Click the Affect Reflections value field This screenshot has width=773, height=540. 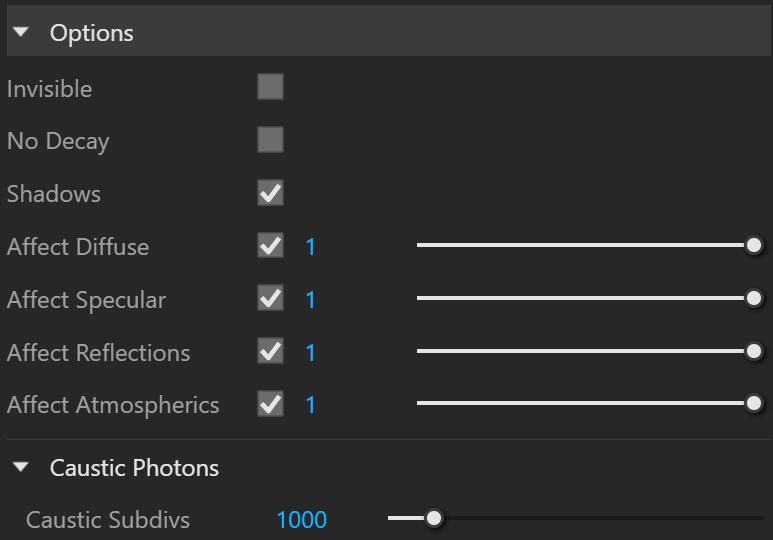pos(310,352)
